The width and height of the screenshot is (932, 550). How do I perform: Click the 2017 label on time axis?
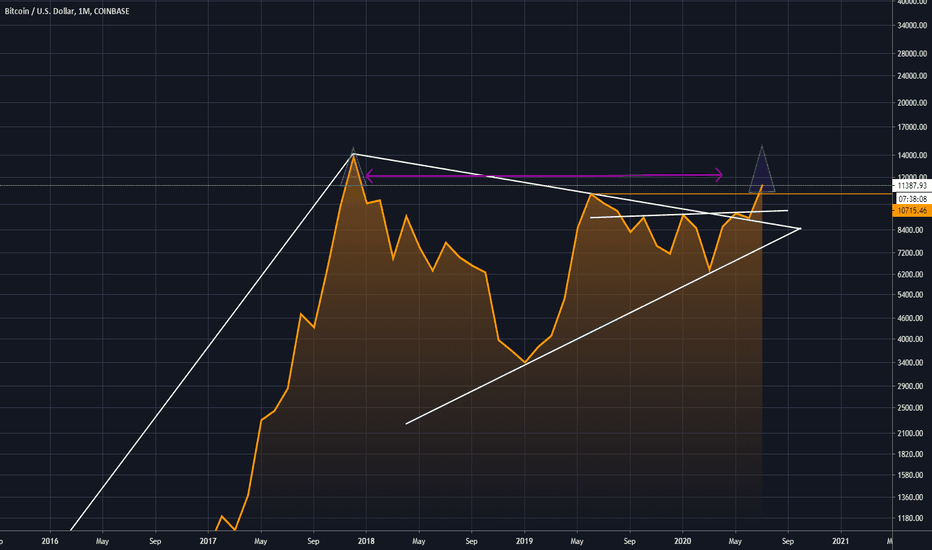point(208,541)
